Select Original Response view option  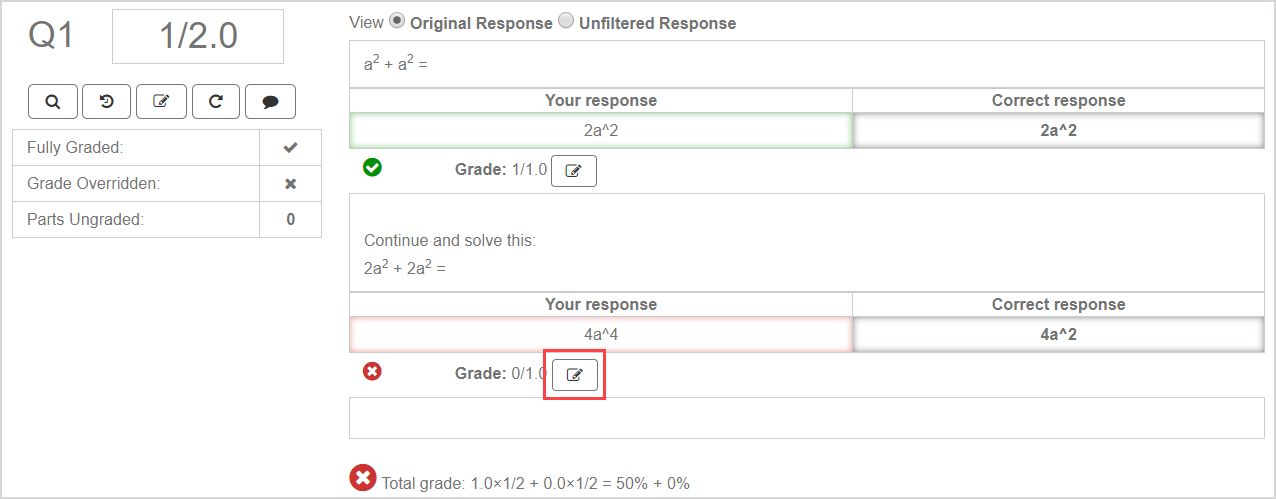[x=397, y=21]
